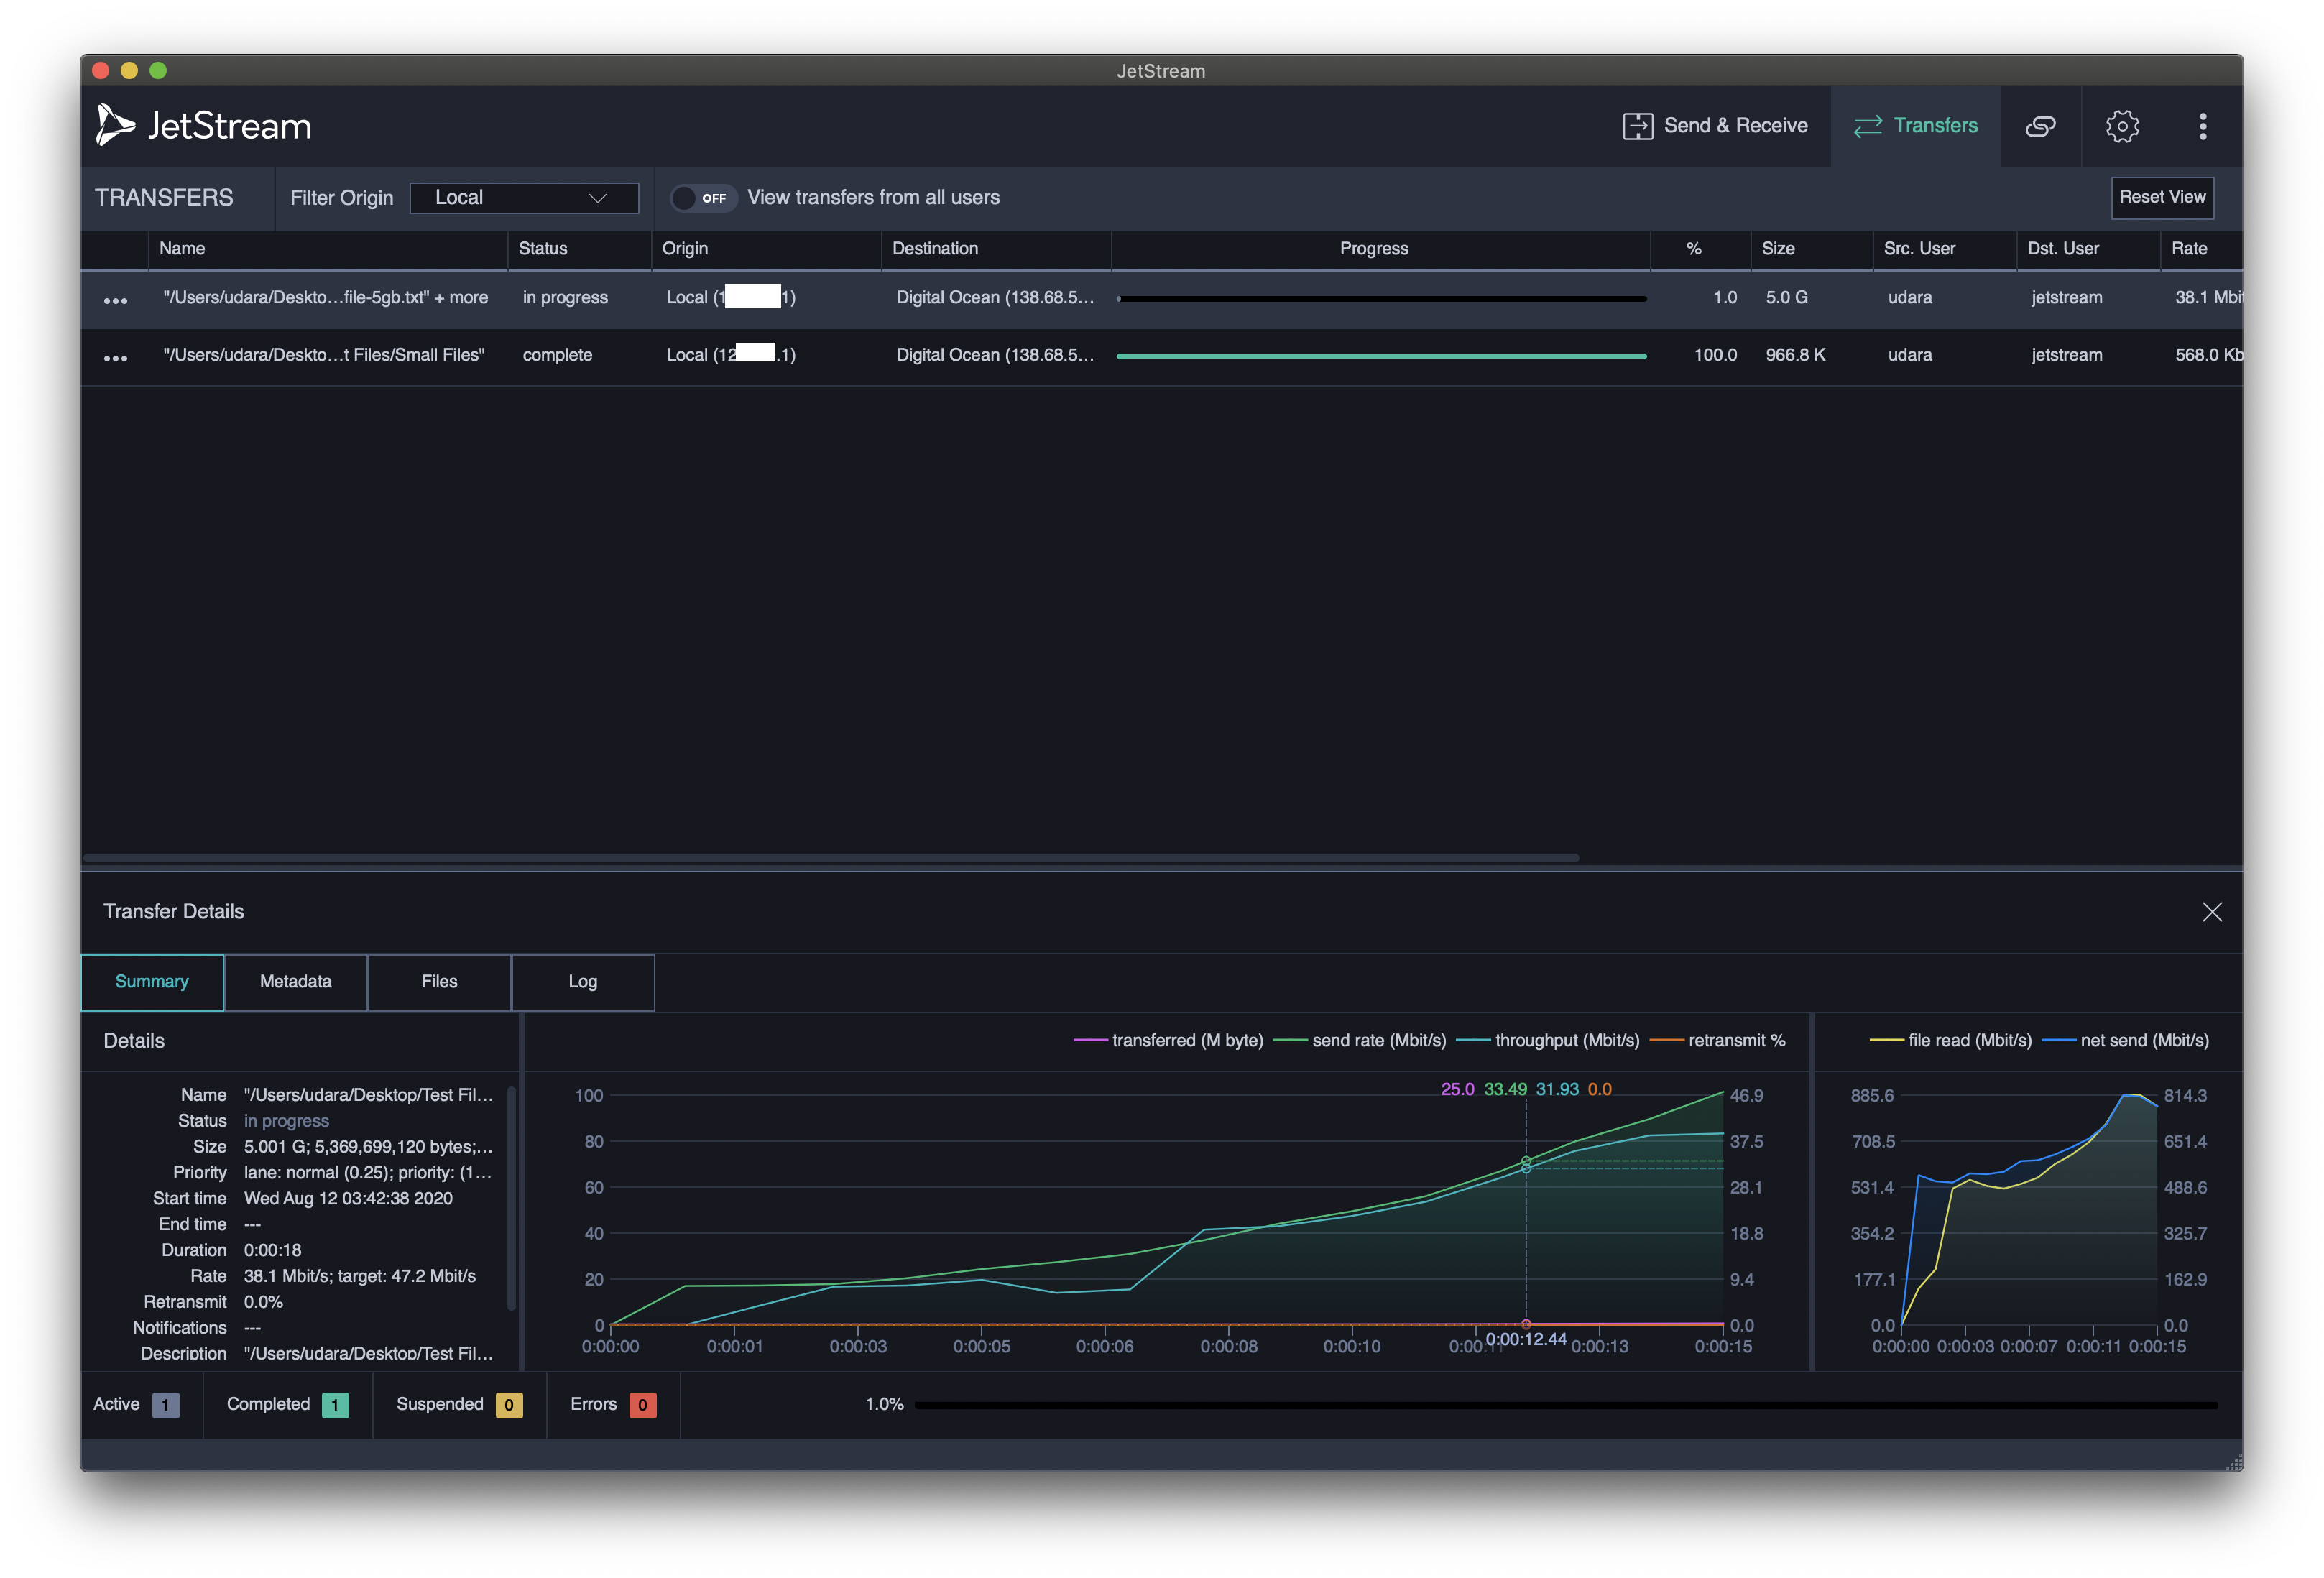Click the completed transfer's green progress bar
The image size is (2324, 1578).
pos(1381,356)
